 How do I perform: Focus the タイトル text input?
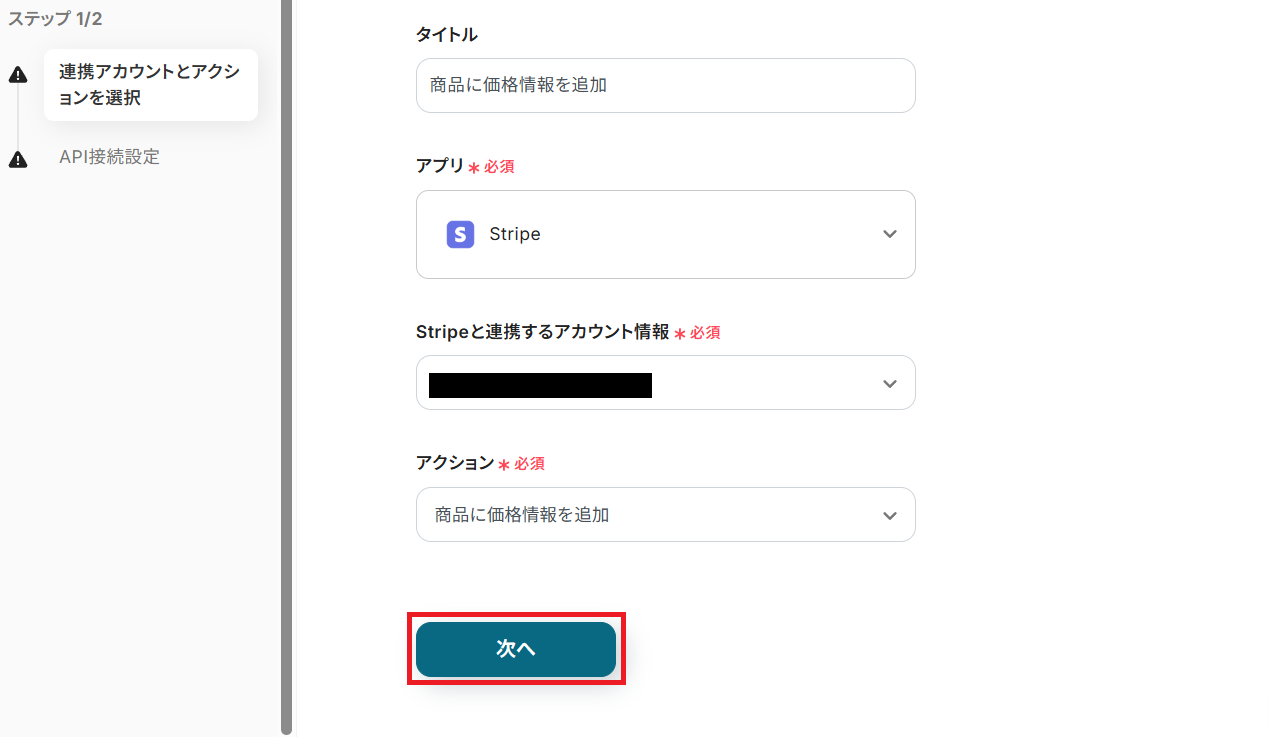665,85
